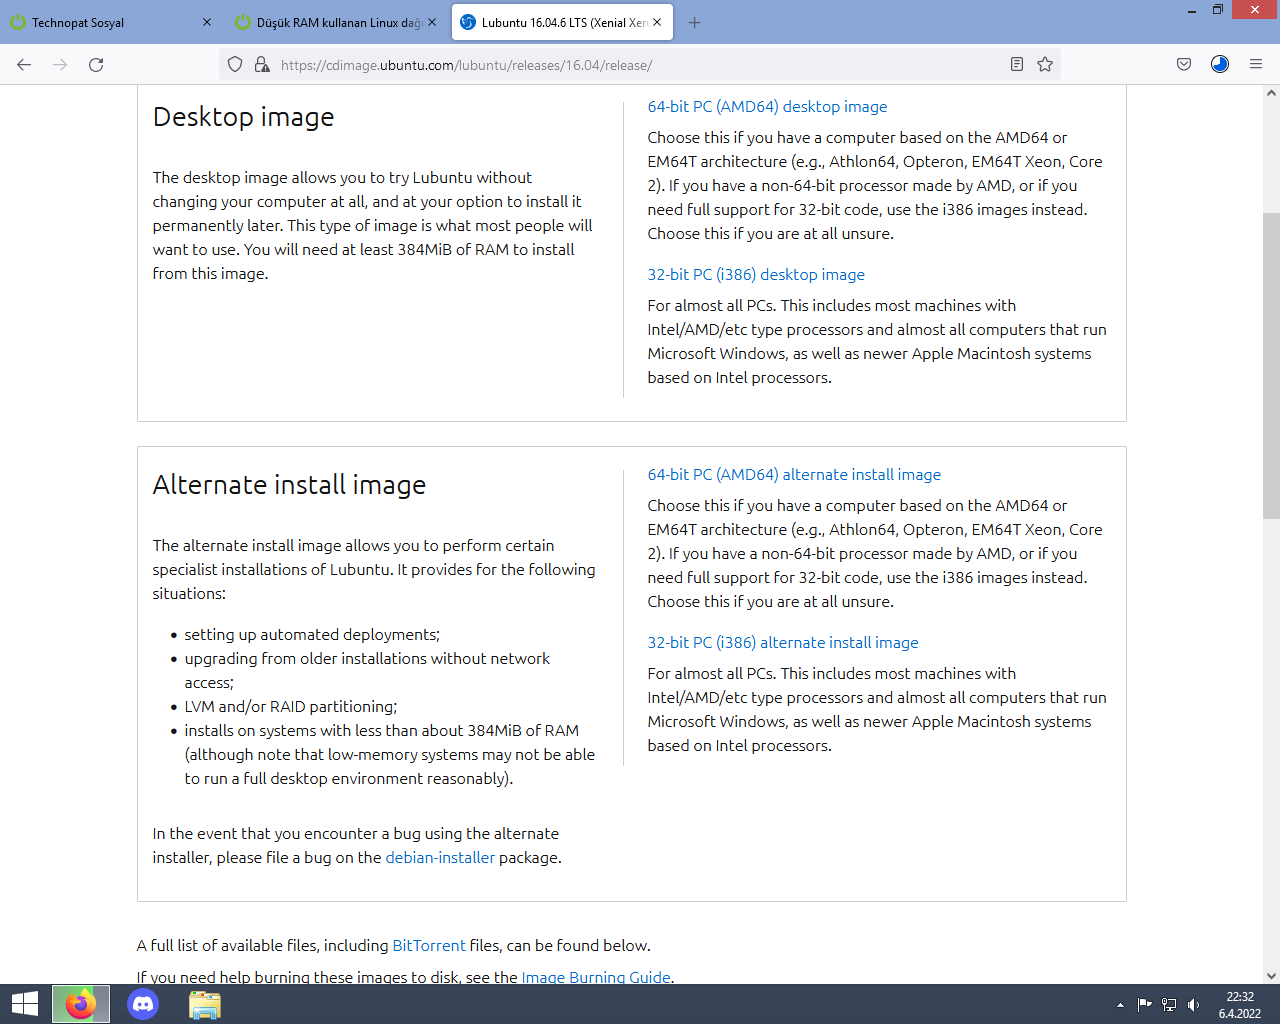The width and height of the screenshot is (1280, 1024).
Task: Close the Lubuntu 16.04.6 LTS tab
Action: coord(657,22)
